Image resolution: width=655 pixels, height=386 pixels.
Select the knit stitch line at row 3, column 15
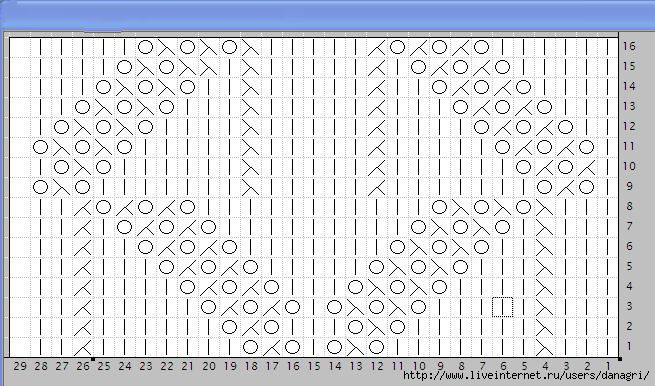313,307
